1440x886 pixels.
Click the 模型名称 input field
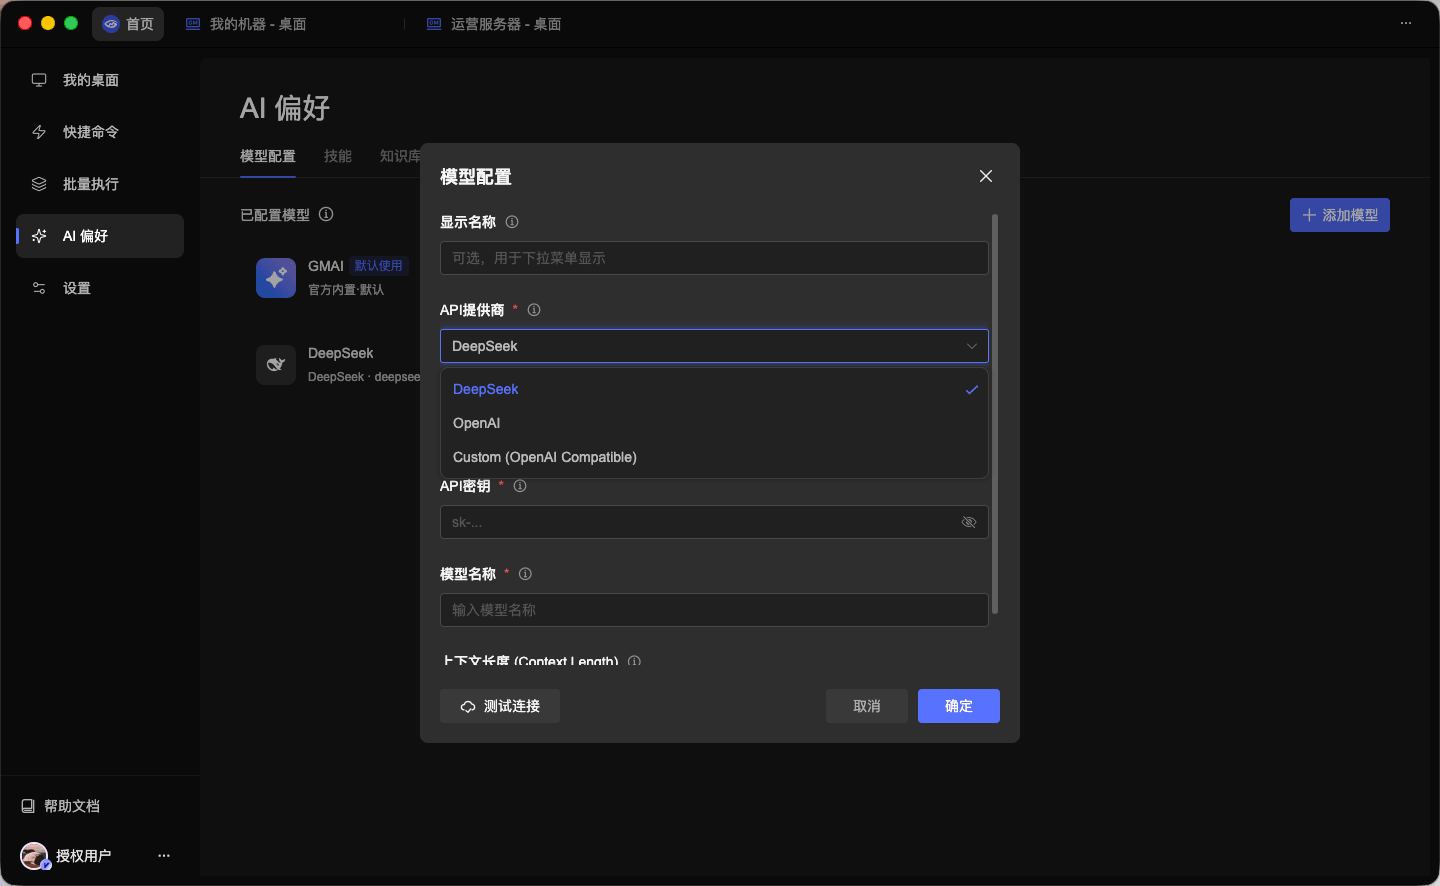pyautogui.click(x=714, y=610)
